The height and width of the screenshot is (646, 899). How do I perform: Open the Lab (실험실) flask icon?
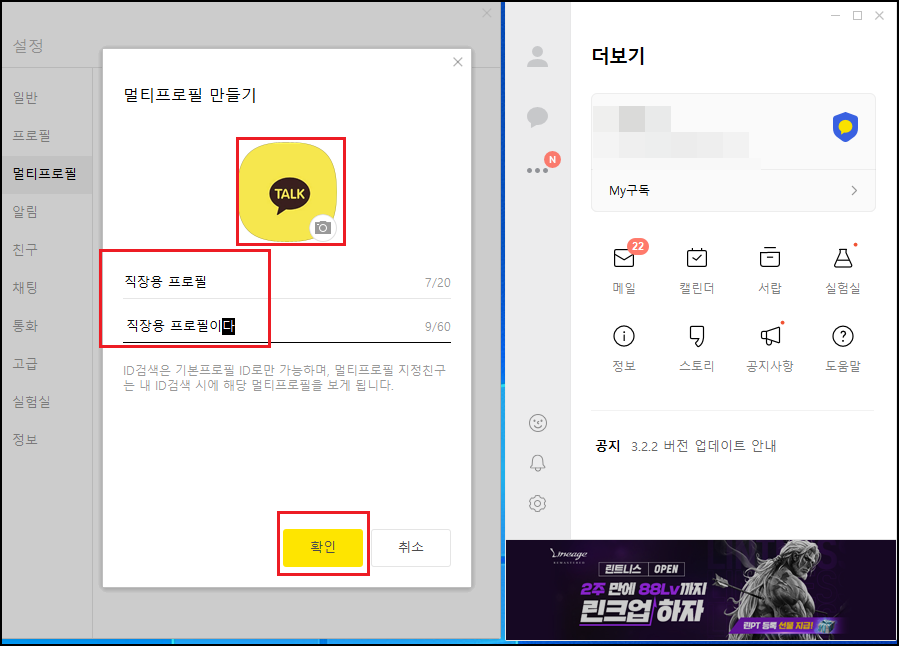[x=843, y=258]
